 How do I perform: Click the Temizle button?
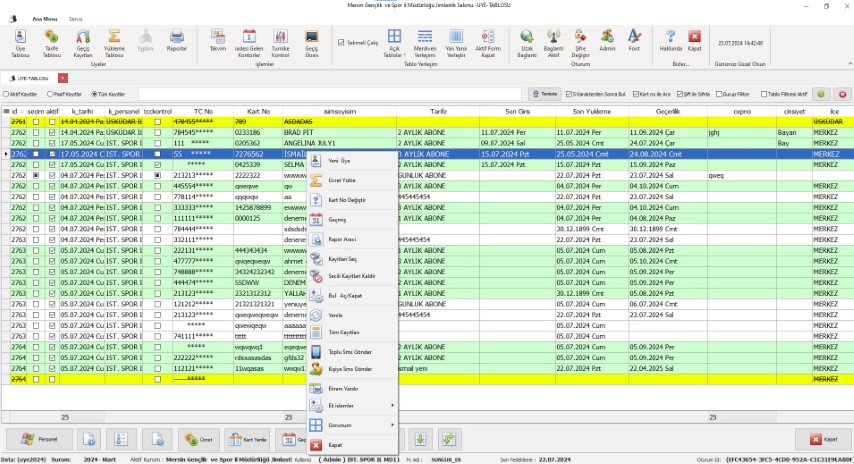tap(545, 94)
